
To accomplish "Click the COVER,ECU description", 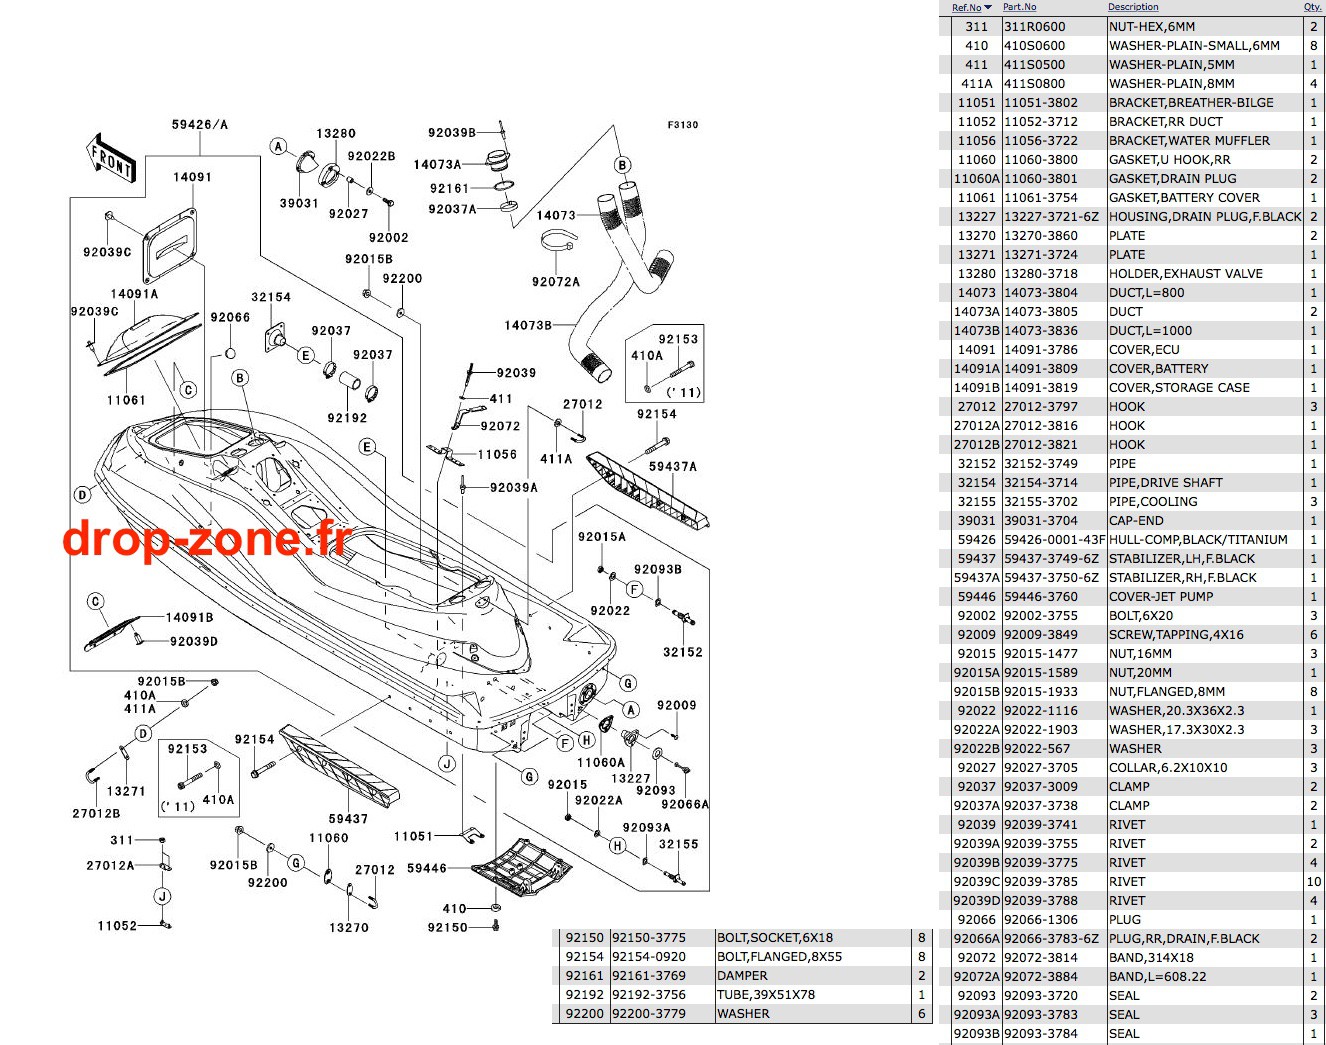I will coord(1144,350).
